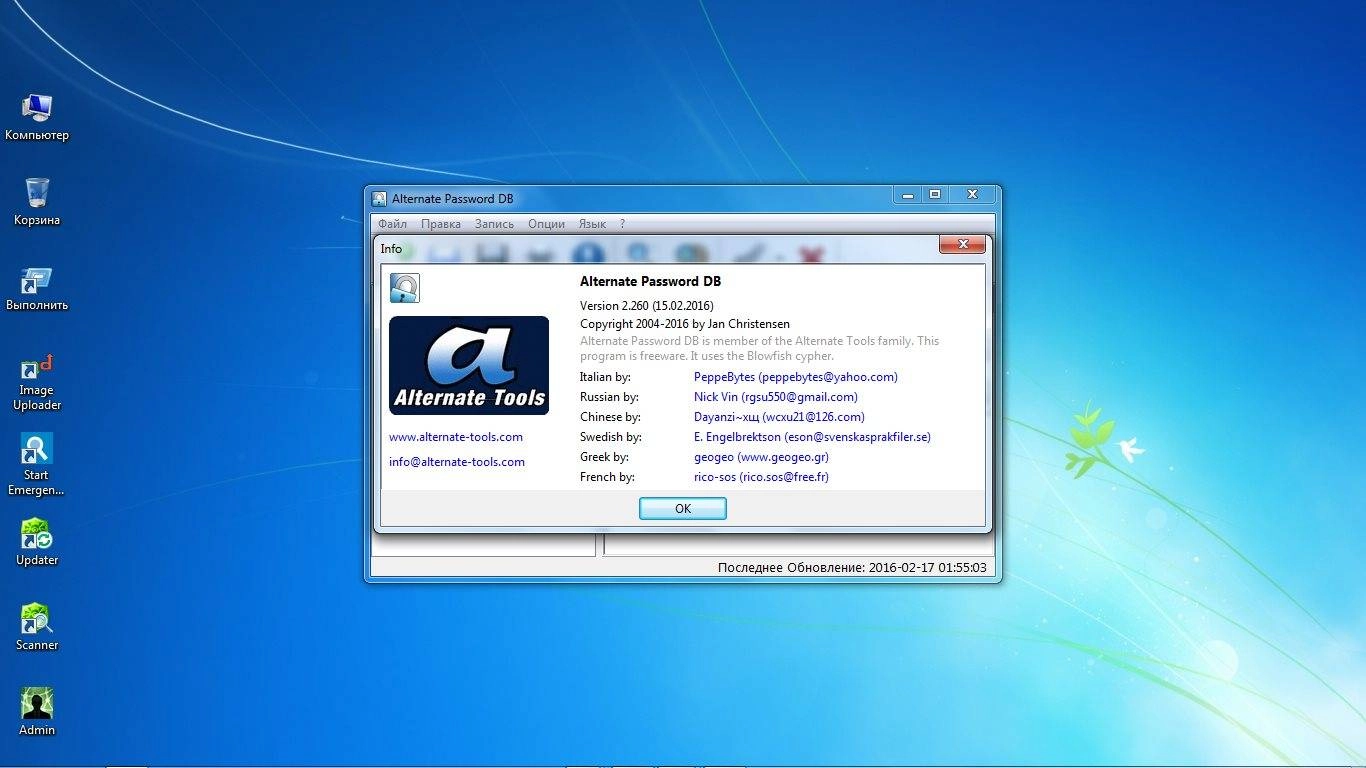1366x768 pixels.
Task: Open the Файл menu
Action: coord(392,224)
